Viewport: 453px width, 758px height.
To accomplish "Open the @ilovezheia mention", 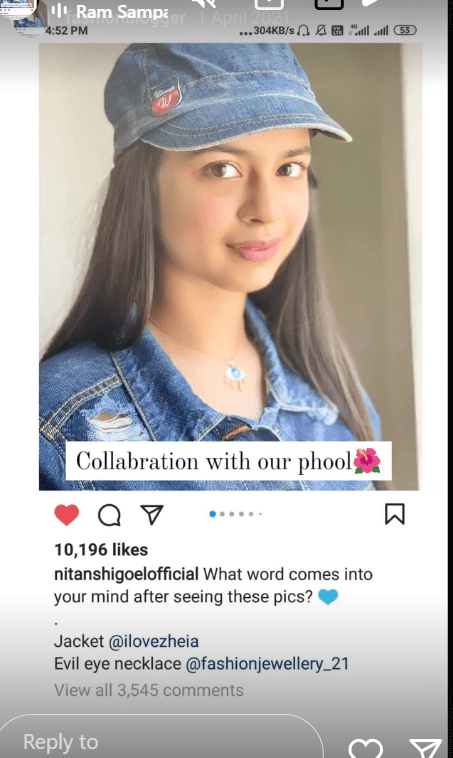I will pyautogui.click(x=153, y=641).
